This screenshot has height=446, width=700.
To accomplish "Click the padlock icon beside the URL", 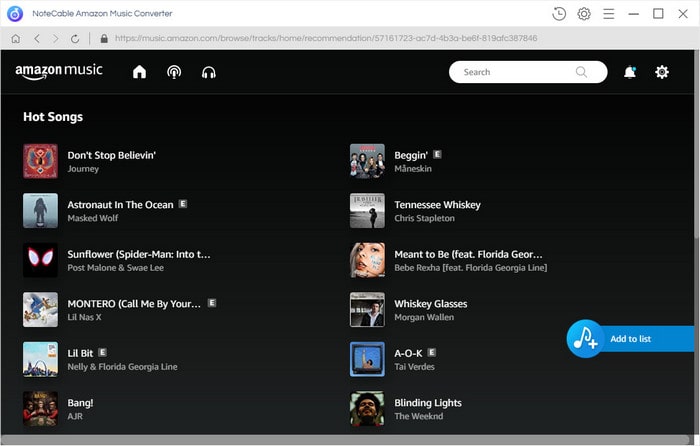I will (x=104, y=38).
